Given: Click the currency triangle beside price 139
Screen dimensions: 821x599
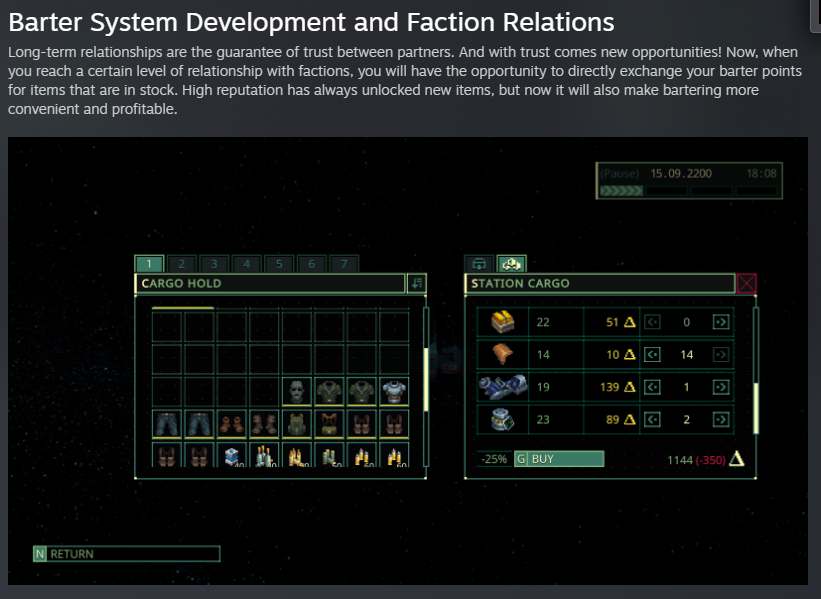Looking at the screenshot, I should coord(629,387).
